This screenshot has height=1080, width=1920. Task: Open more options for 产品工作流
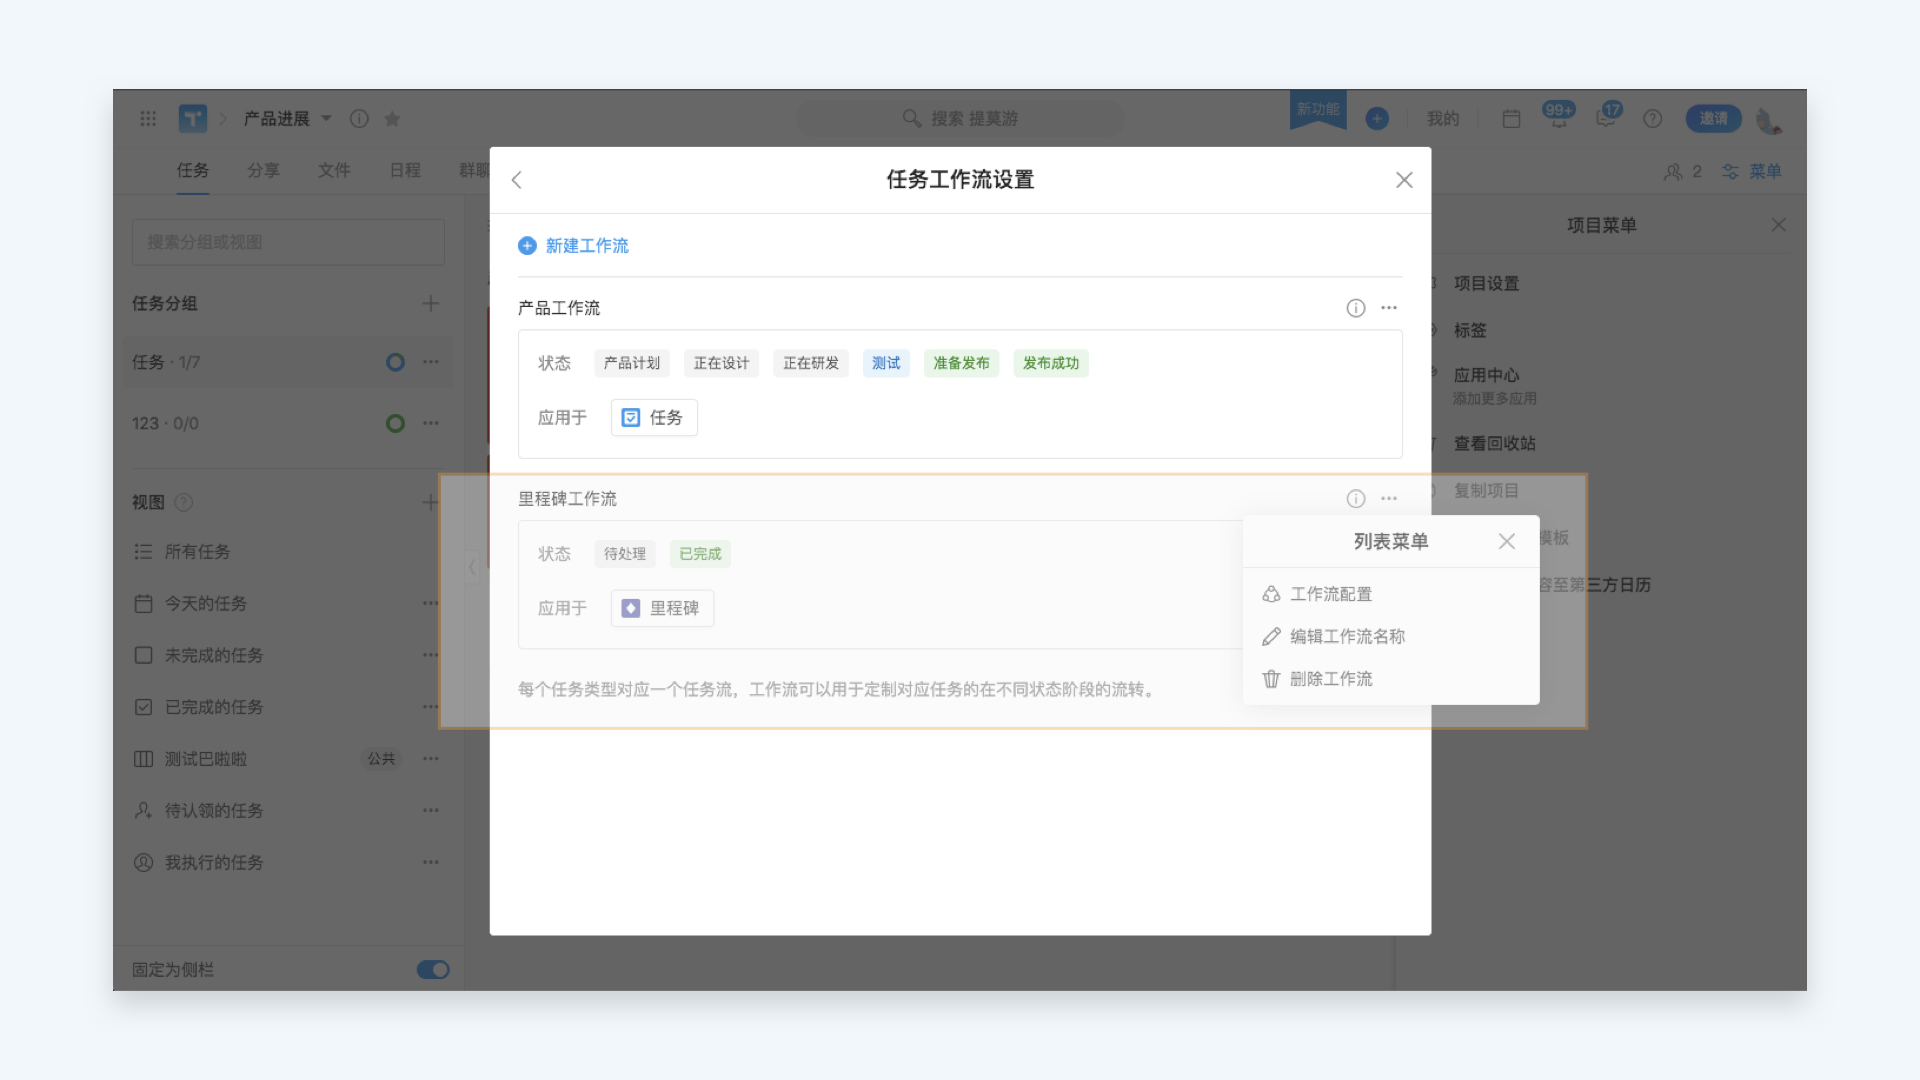pyautogui.click(x=1389, y=308)
